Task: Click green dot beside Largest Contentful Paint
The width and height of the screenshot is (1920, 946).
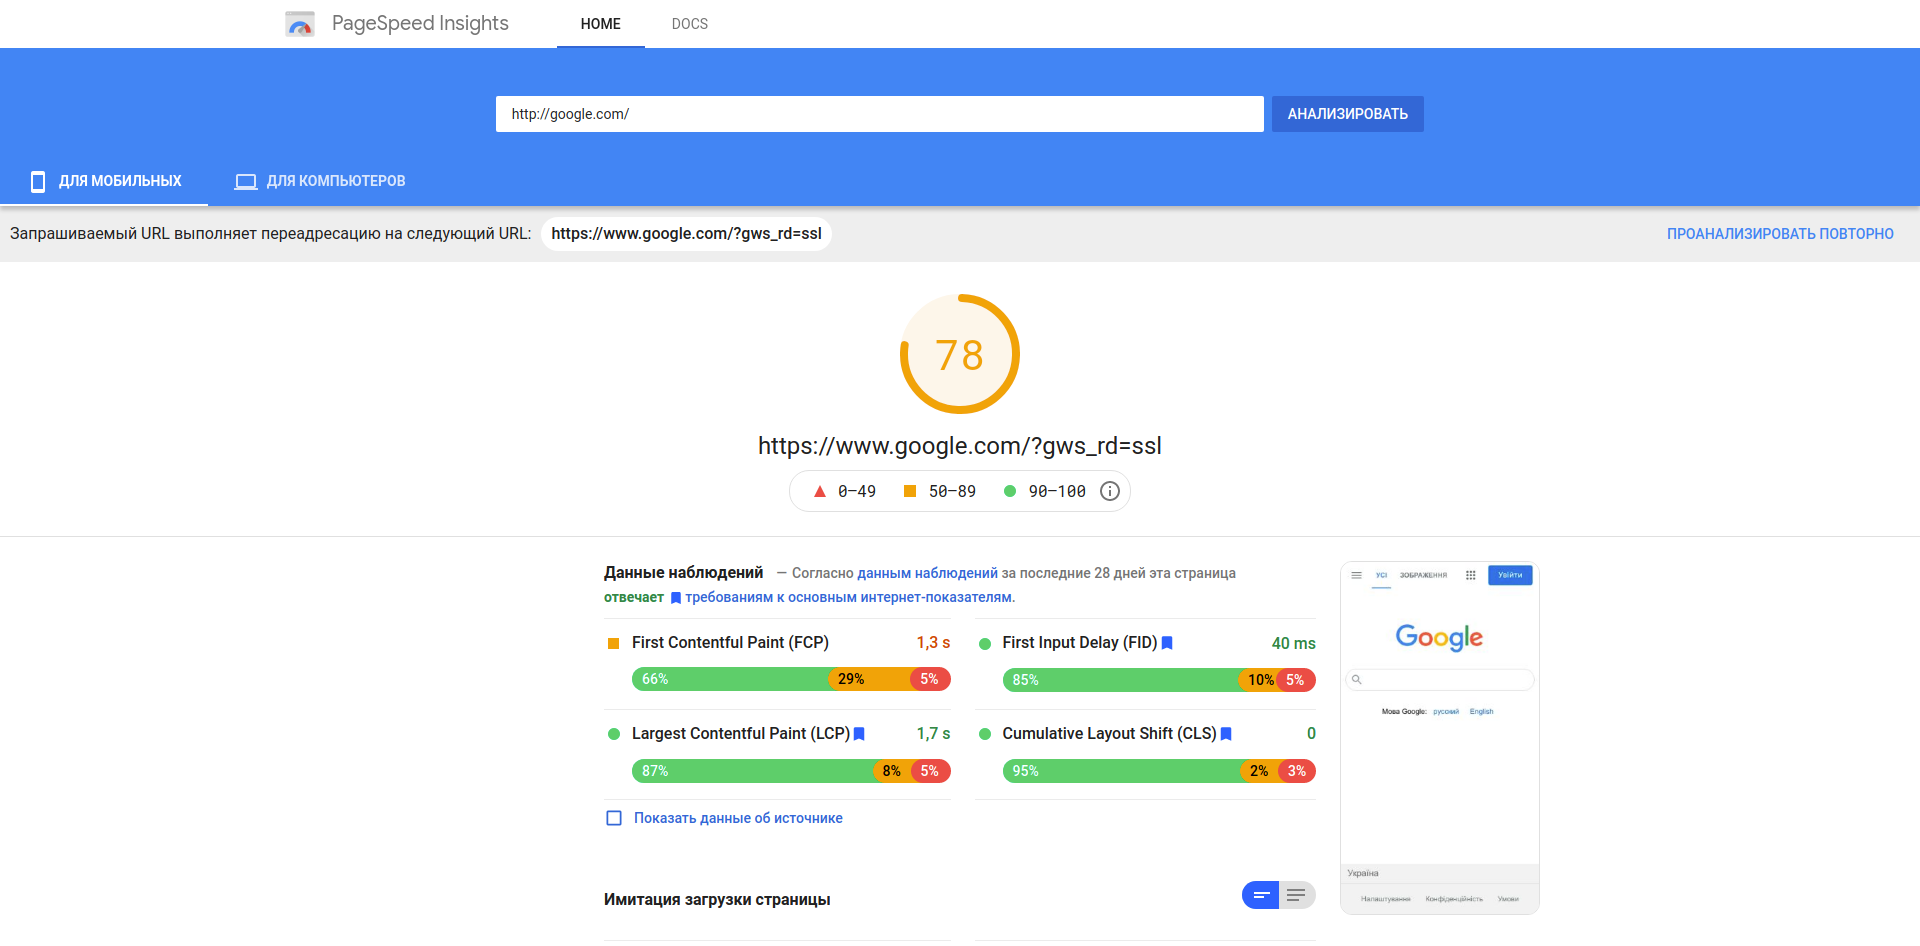Action: (614, 734)
